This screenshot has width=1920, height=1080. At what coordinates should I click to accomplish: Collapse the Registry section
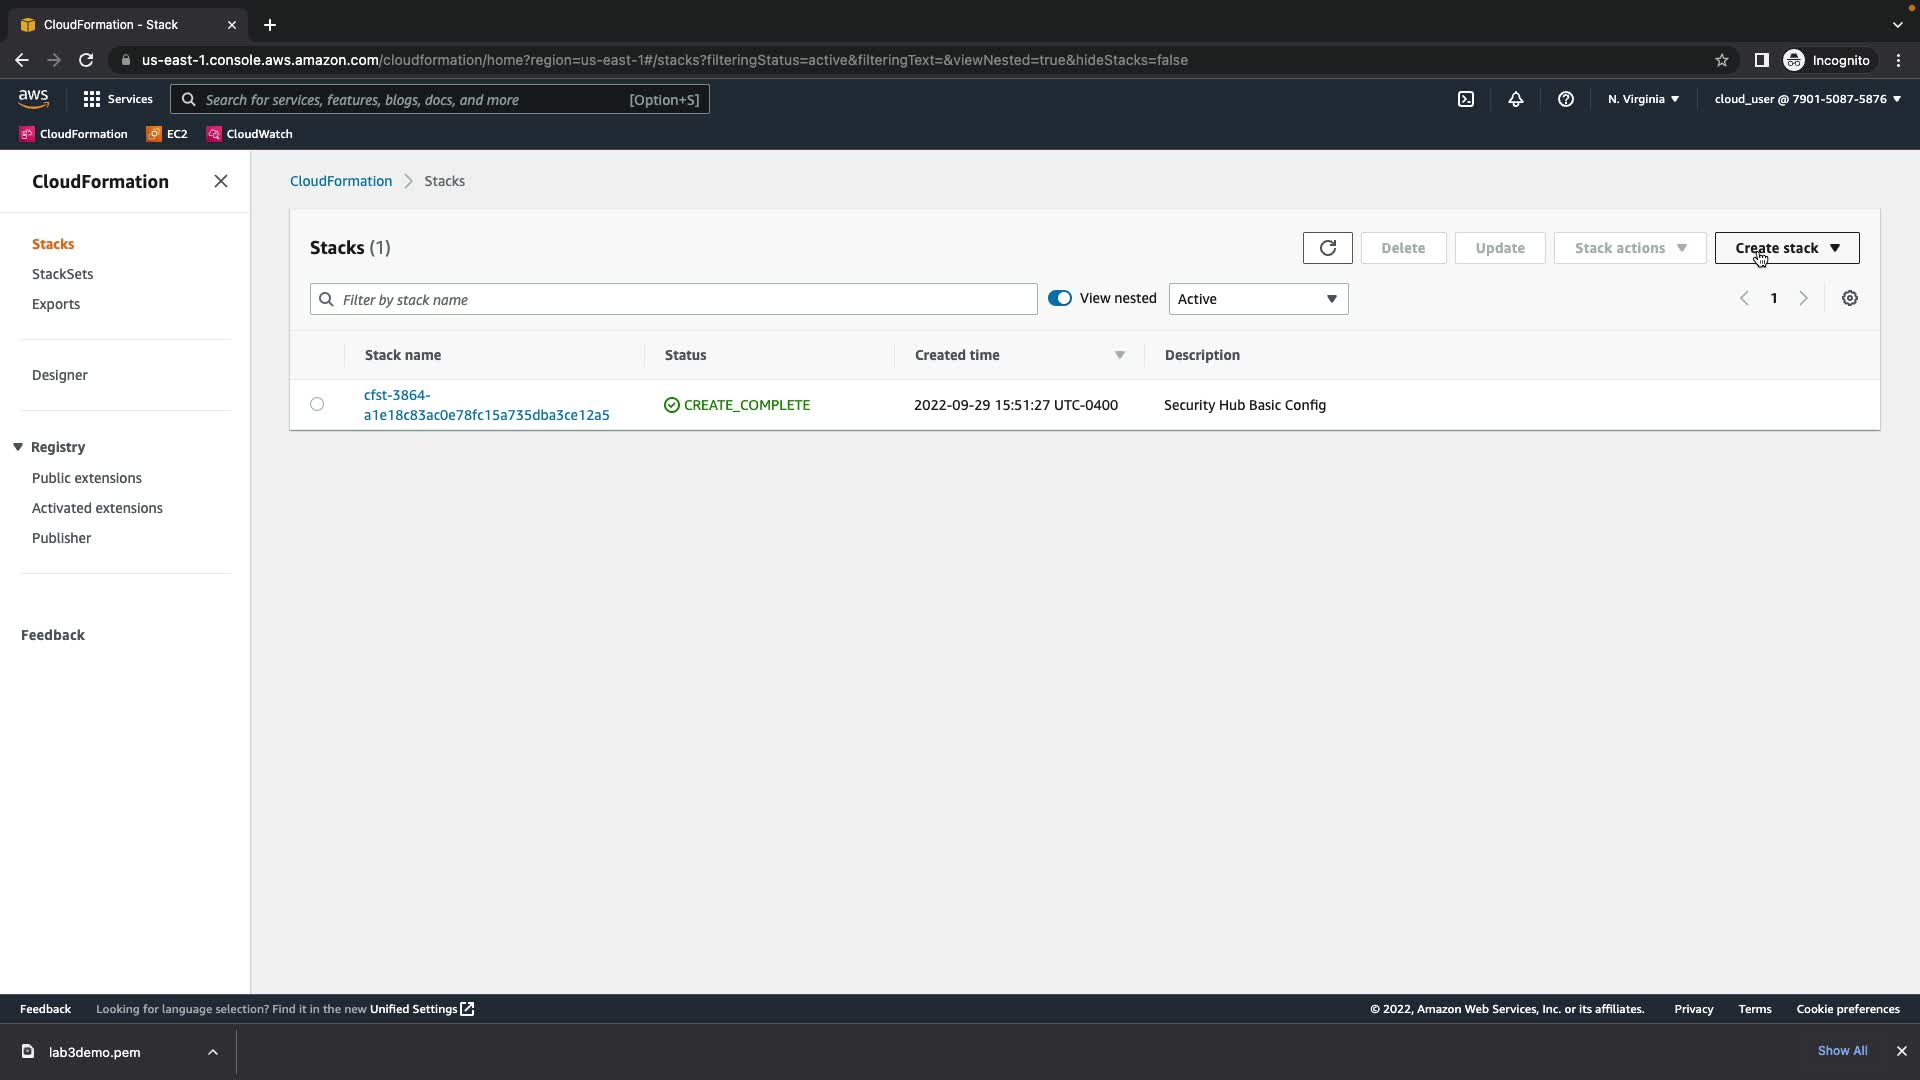pyautogui.click(x=18, y=447)
